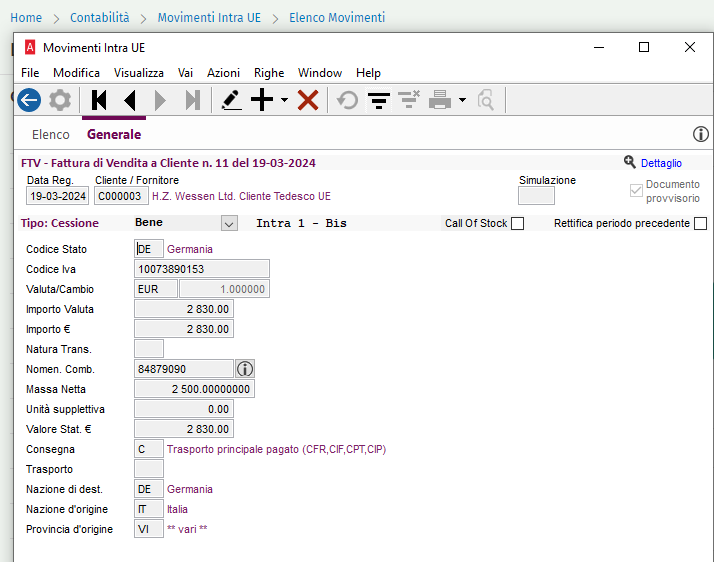This screenshot has height=562, width=714.
Task: Click the Massa Netta field
Action: [194, 389]
